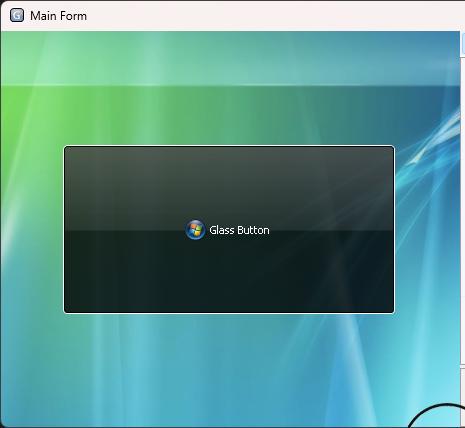Open the Main Form window icon menu
Screen dimensions: 465x428
coord(17,15)
